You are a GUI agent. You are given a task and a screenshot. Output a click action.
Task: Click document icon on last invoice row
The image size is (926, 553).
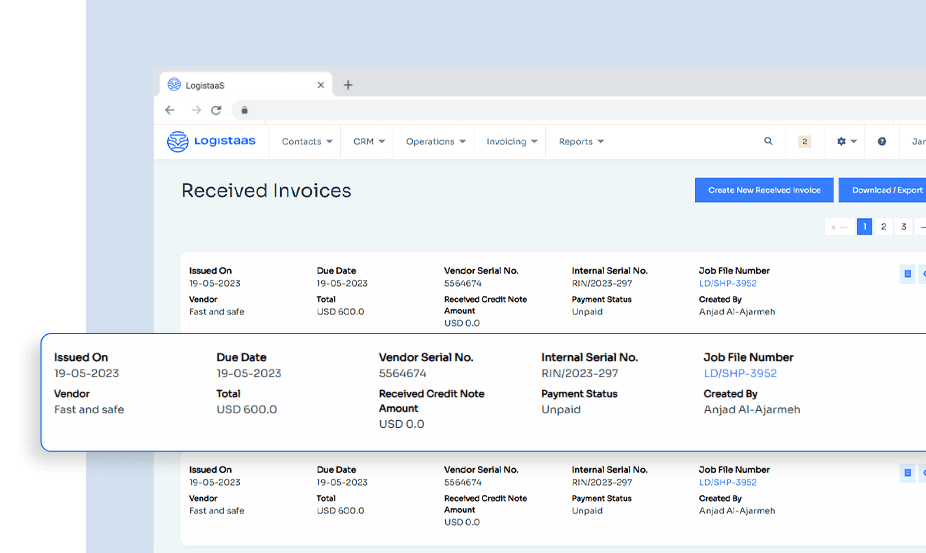pos(908,473)
